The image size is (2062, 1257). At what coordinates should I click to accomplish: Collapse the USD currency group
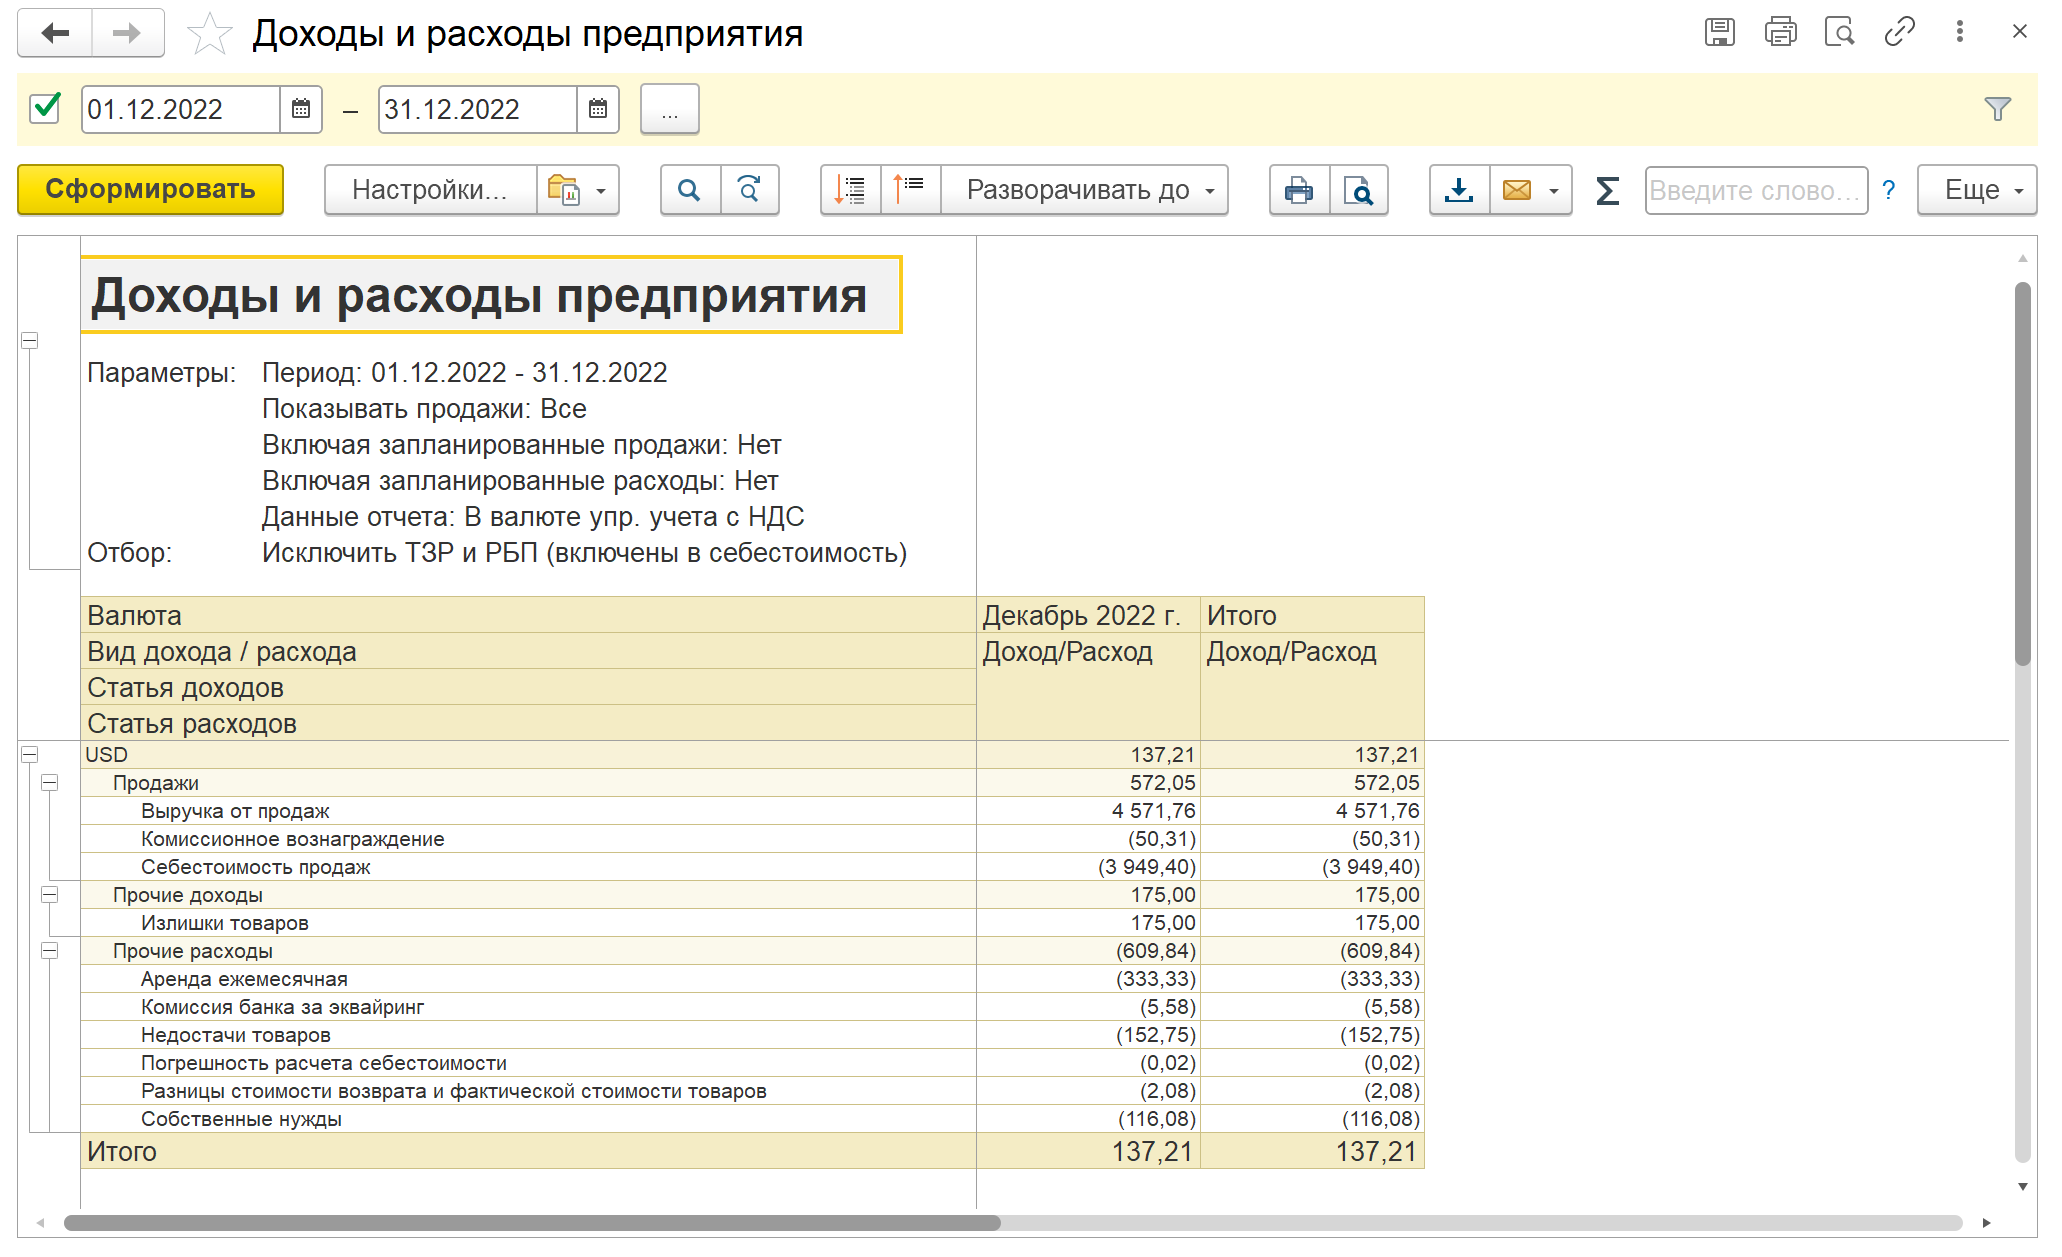tap(30, 755)
